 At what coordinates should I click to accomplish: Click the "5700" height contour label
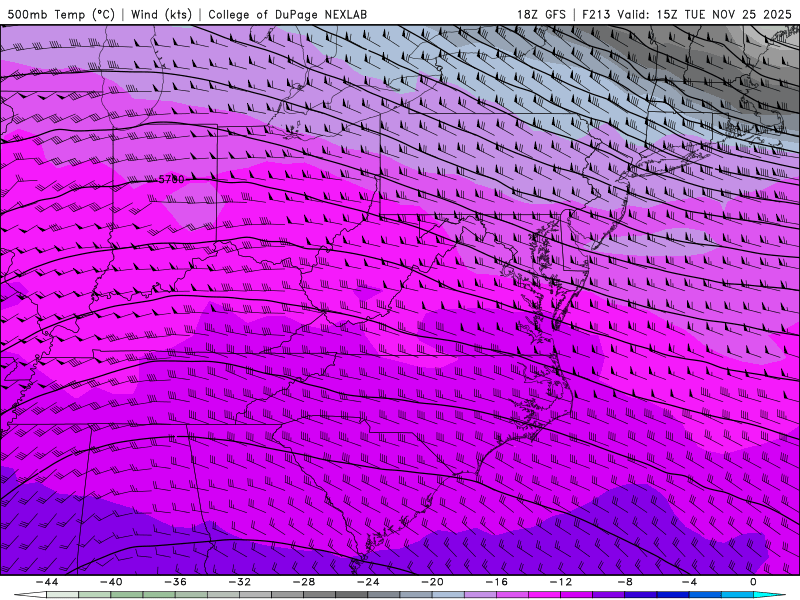(x=171, y=179)
